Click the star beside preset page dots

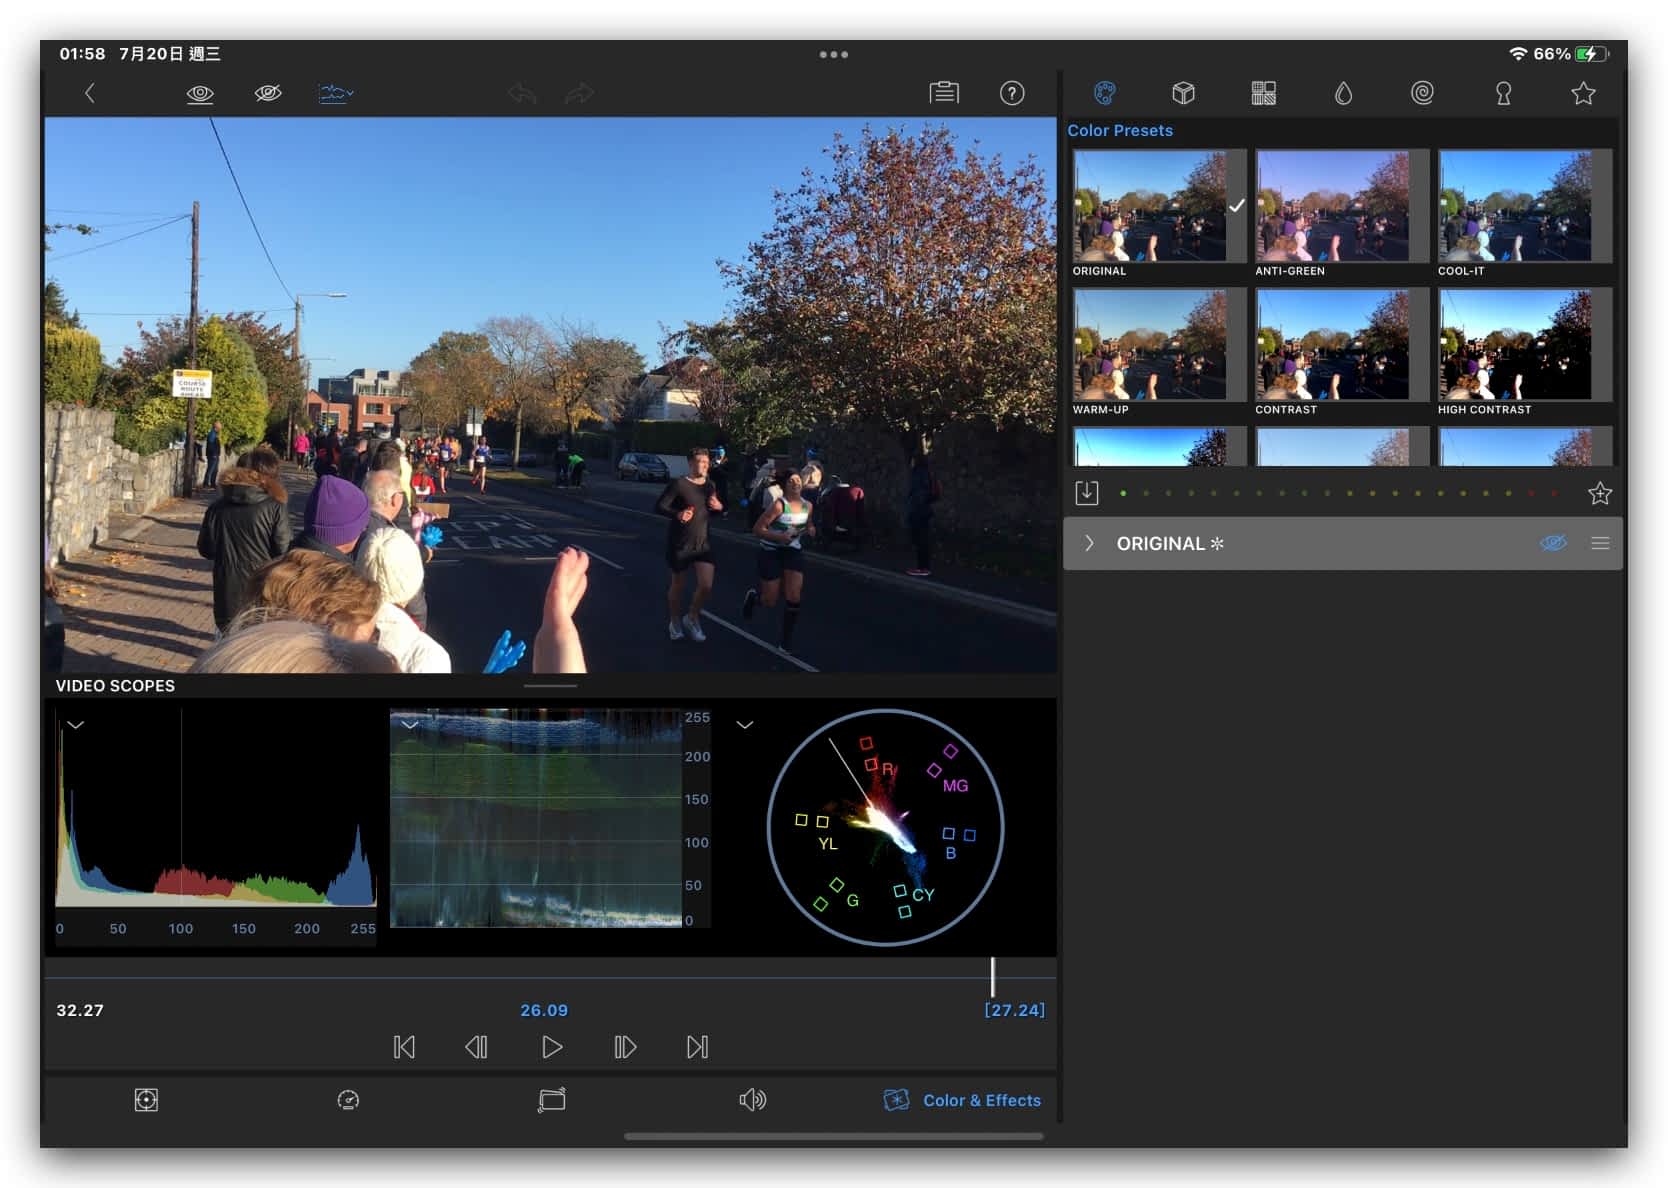click(1600, 493)
